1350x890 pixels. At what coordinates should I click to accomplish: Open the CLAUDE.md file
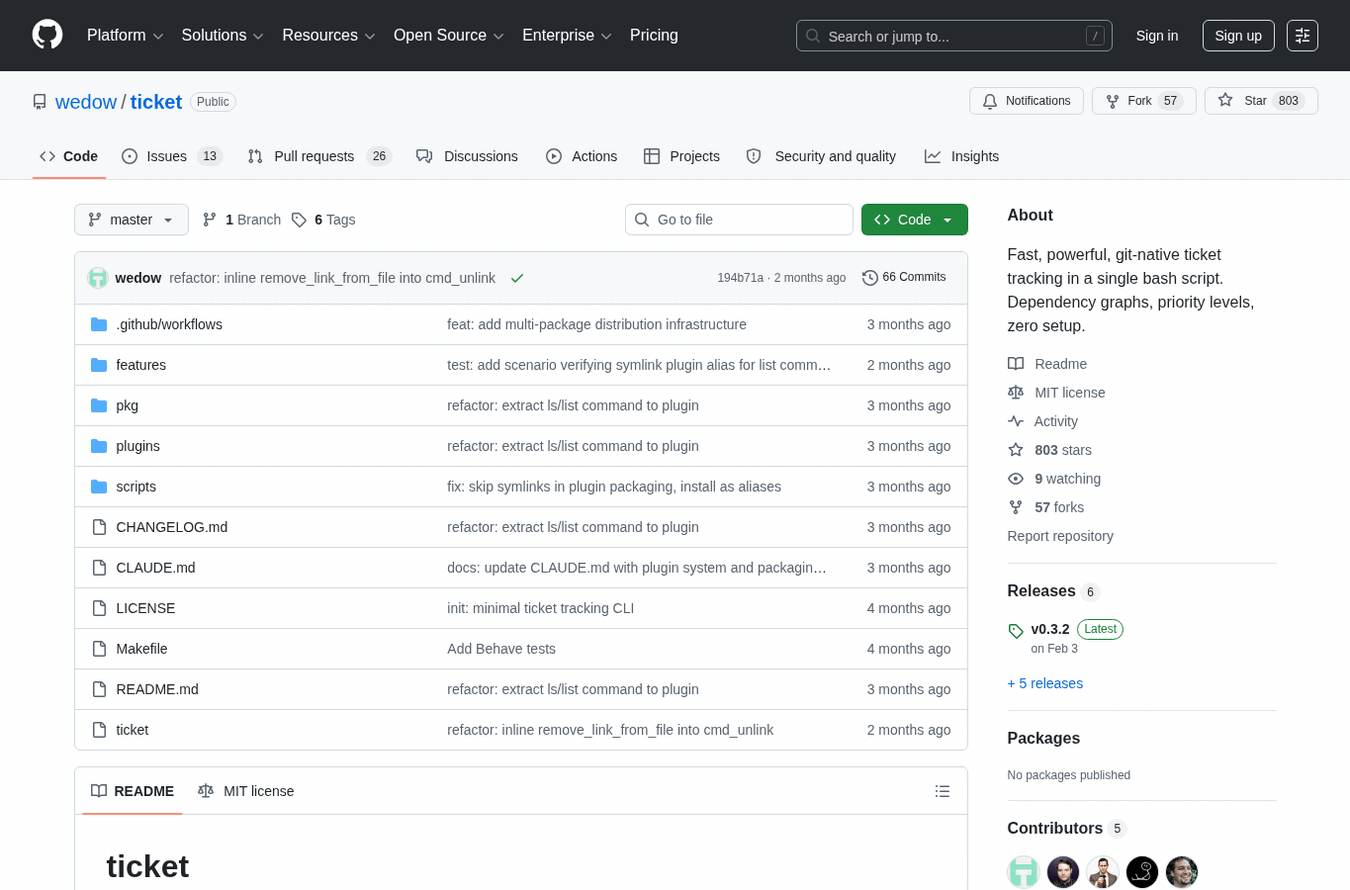[x=156, y=568]
